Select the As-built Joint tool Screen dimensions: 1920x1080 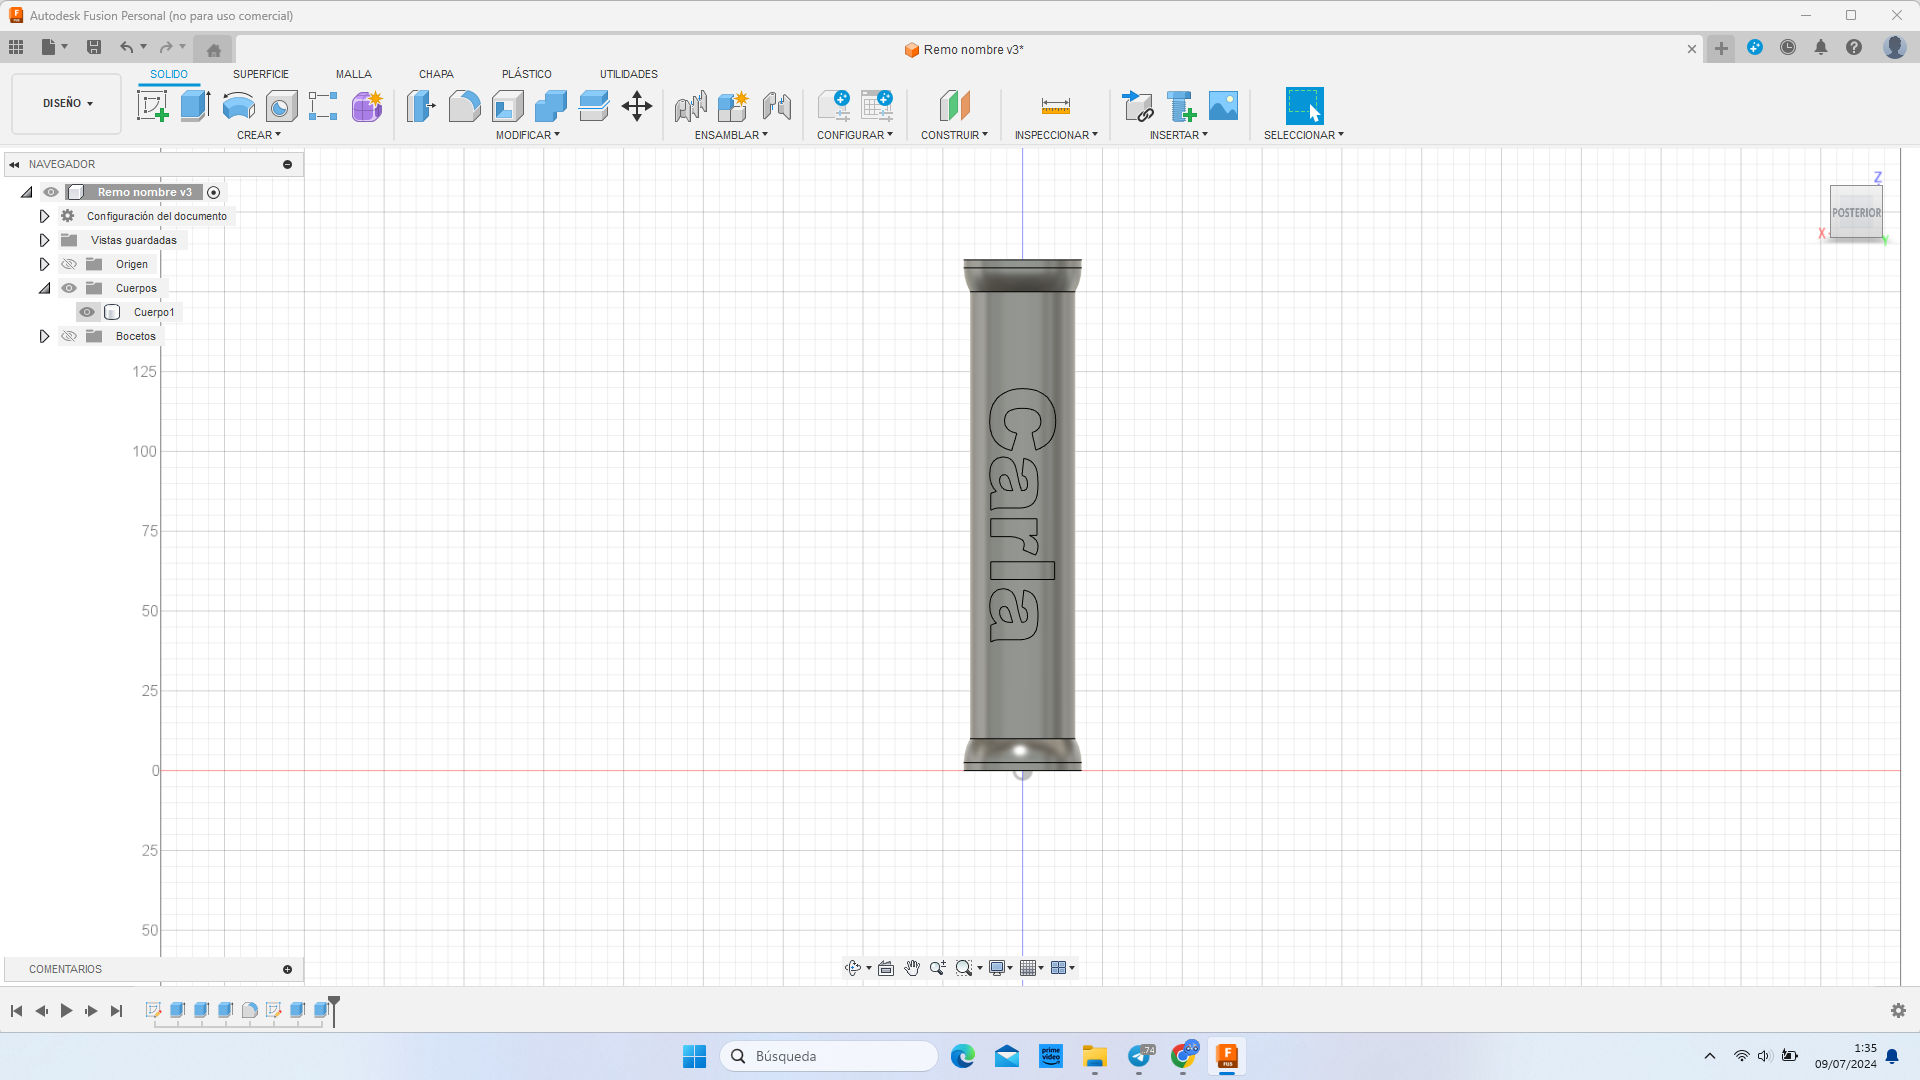pyautogui.click(x=777, y=106)
